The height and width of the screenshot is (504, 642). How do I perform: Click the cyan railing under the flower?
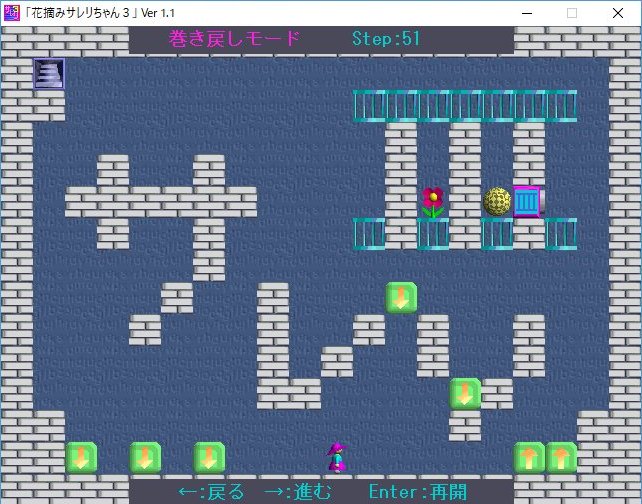(432, 233)
